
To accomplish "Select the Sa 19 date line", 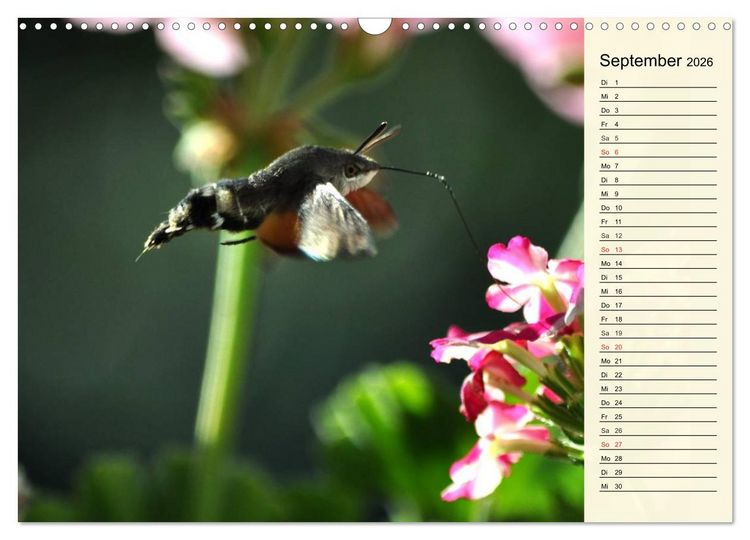I will click(x=658, y=333).
